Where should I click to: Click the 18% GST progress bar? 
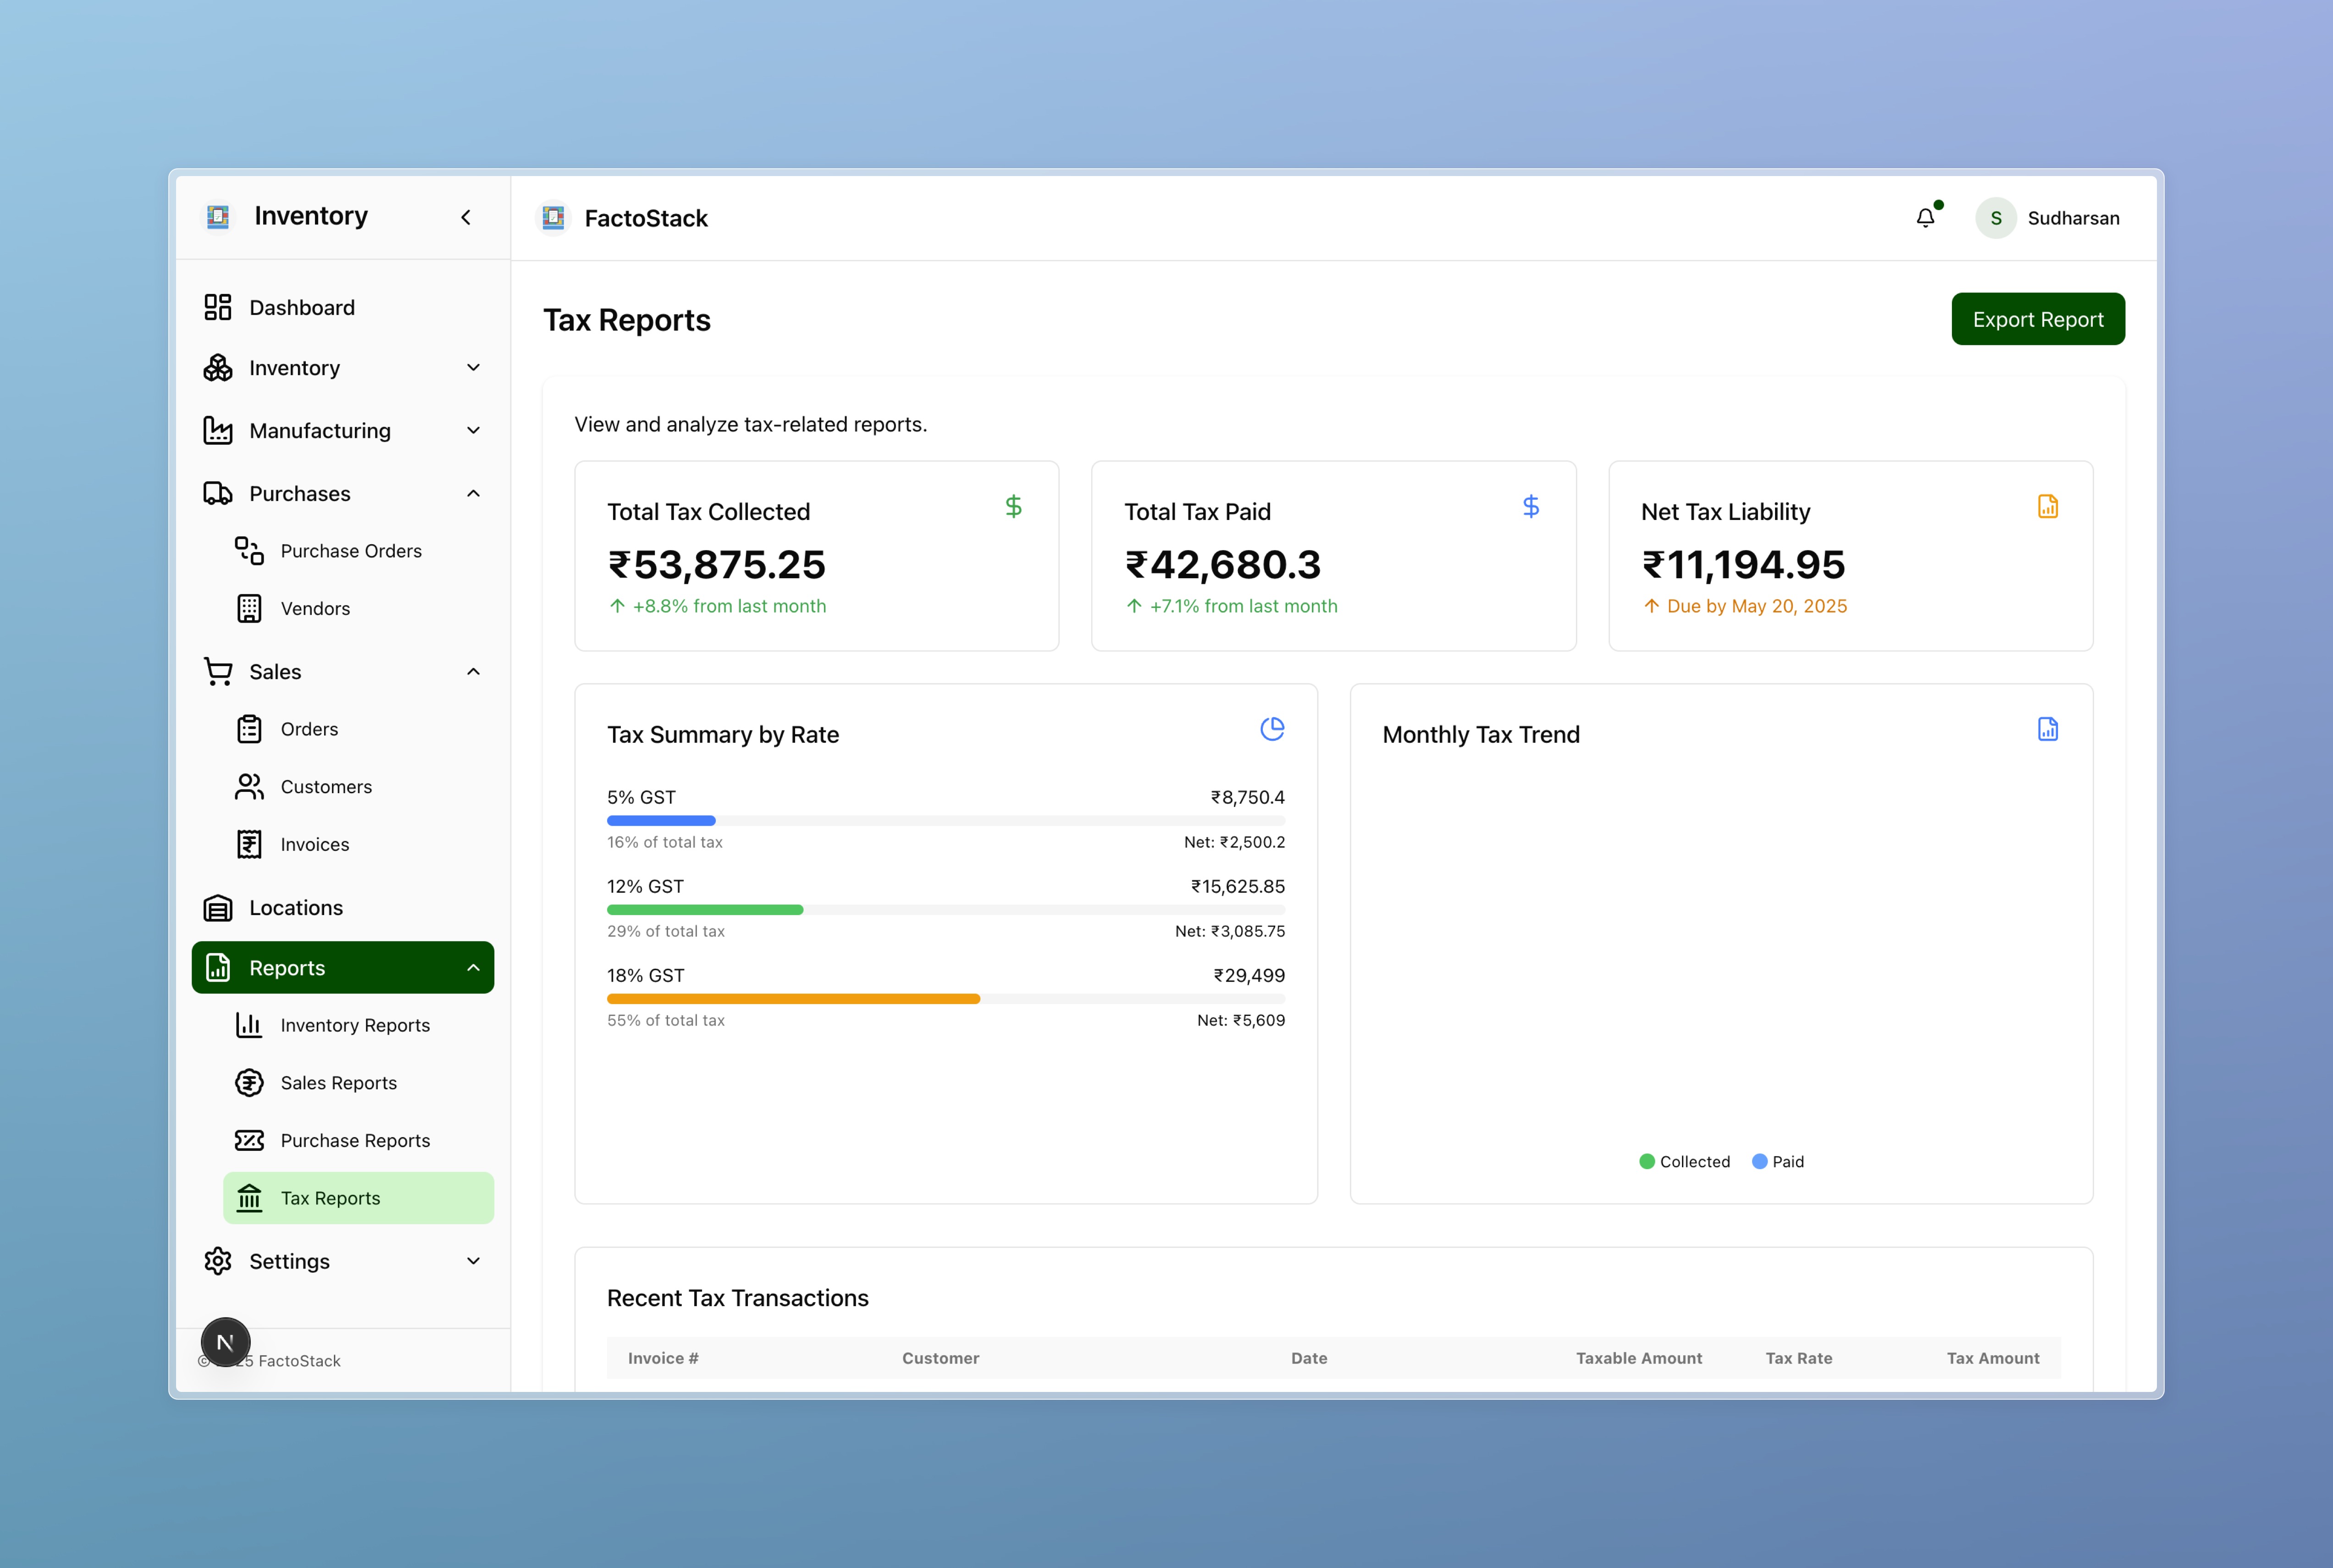946,999
